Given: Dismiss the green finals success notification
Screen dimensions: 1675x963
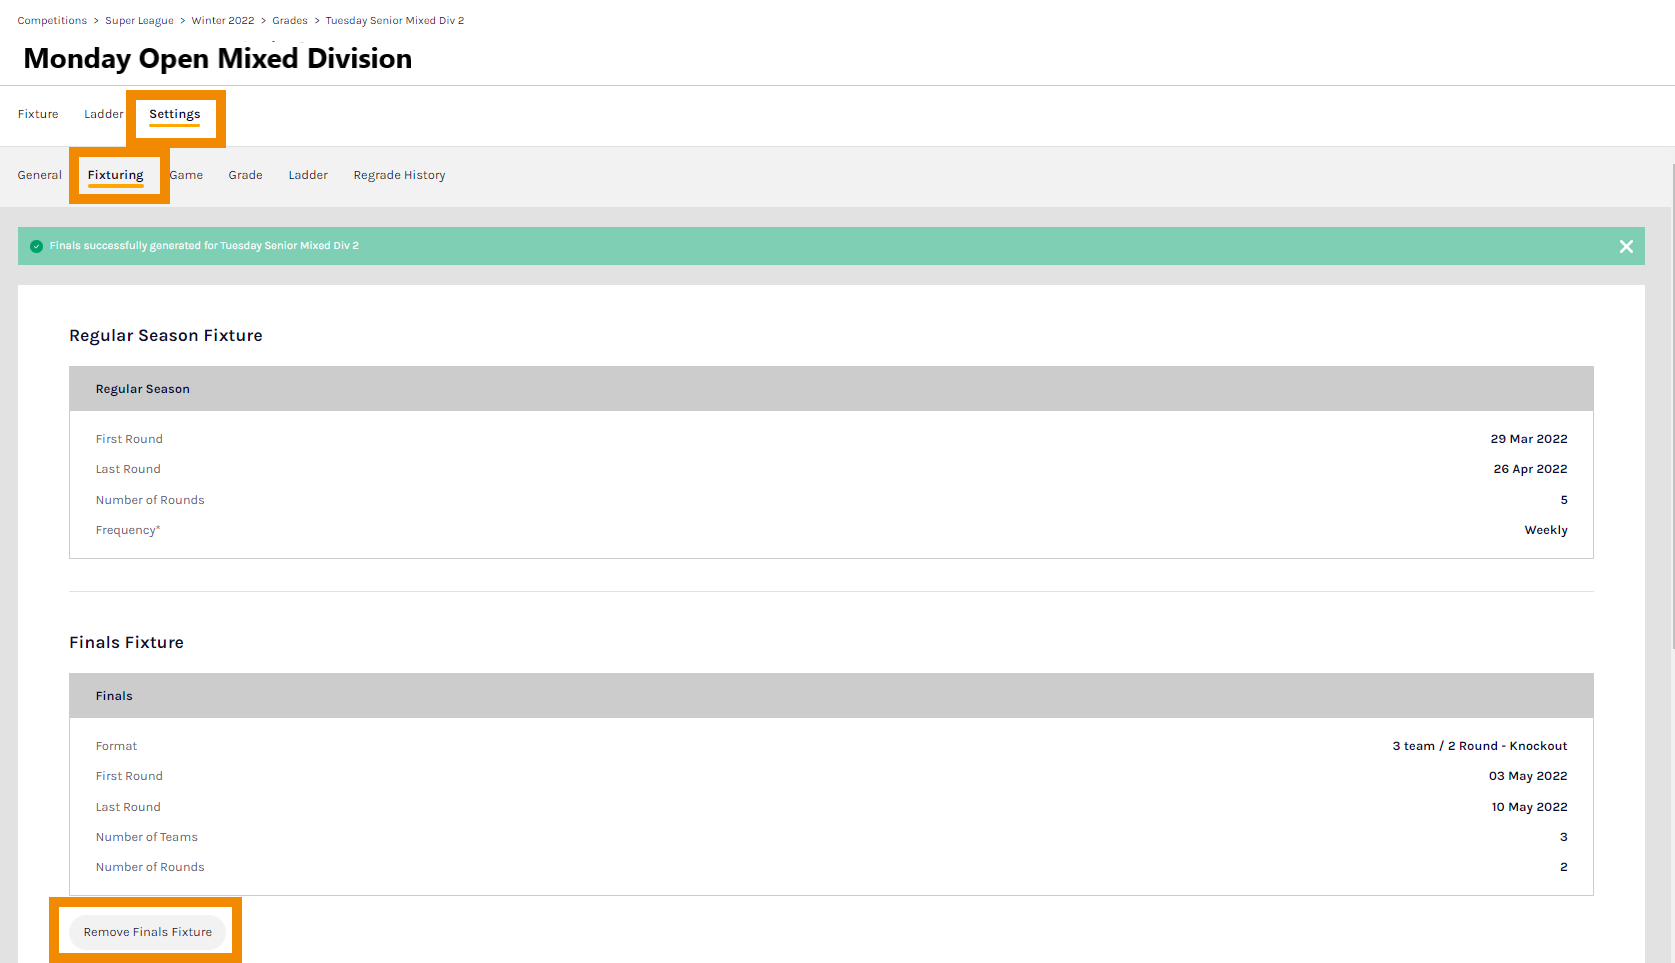Looking at the screenshot, I should click(x=1626, y=246).
